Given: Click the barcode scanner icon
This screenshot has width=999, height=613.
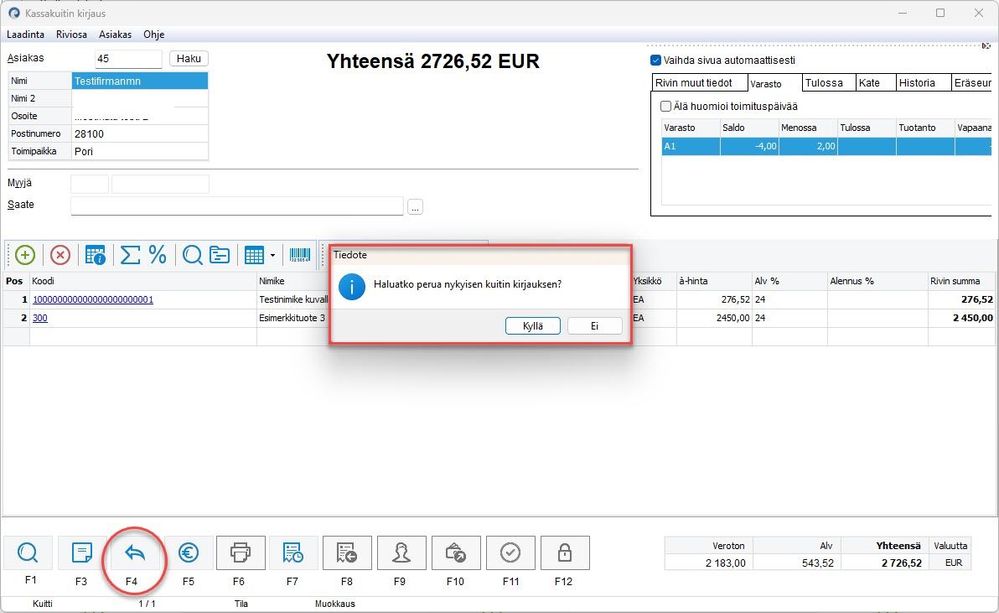Looking at the screenshot, I should point(299,256).
